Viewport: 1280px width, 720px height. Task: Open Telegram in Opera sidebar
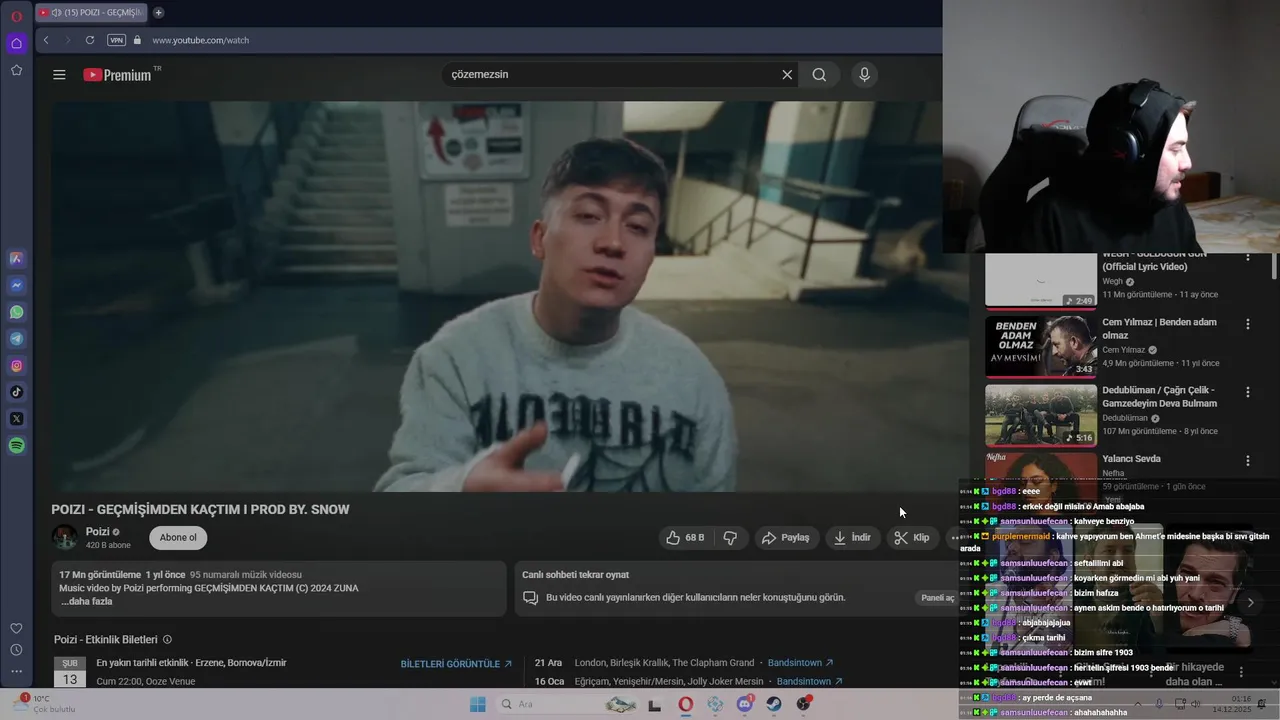(x=16, y=339)
